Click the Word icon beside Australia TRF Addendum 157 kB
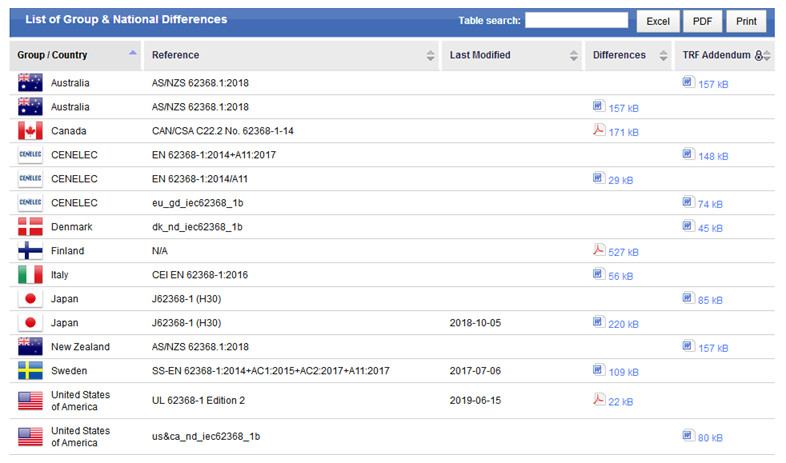 click(x=689, y=82)
